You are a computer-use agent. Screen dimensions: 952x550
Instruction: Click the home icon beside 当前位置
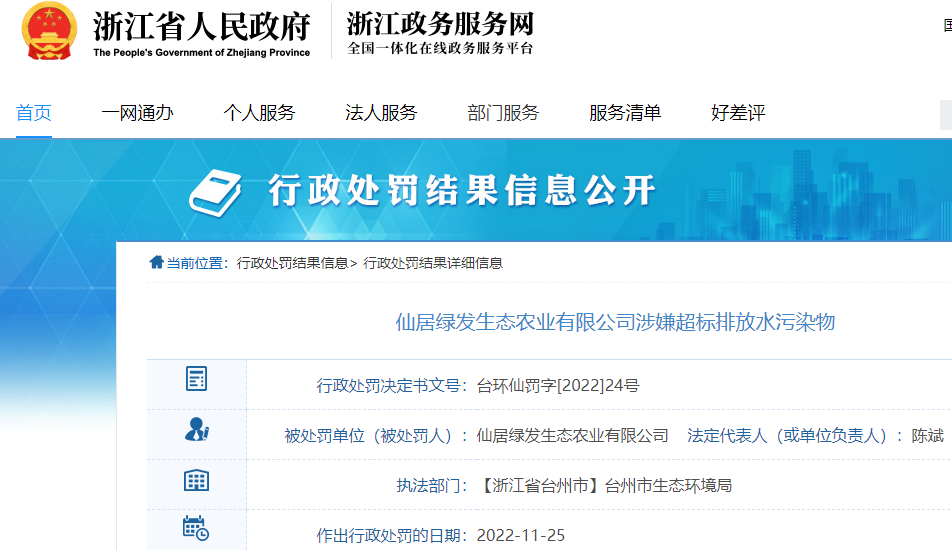pos(157,262)
